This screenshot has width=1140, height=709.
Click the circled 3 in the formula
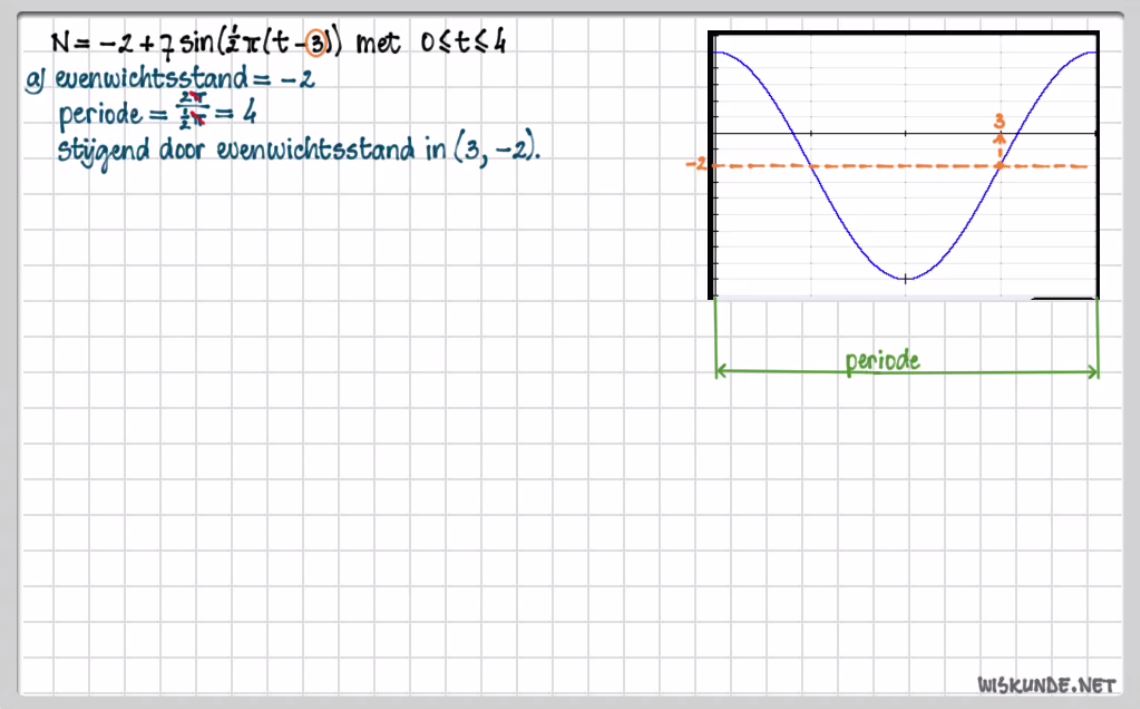[x=316, y=44]
